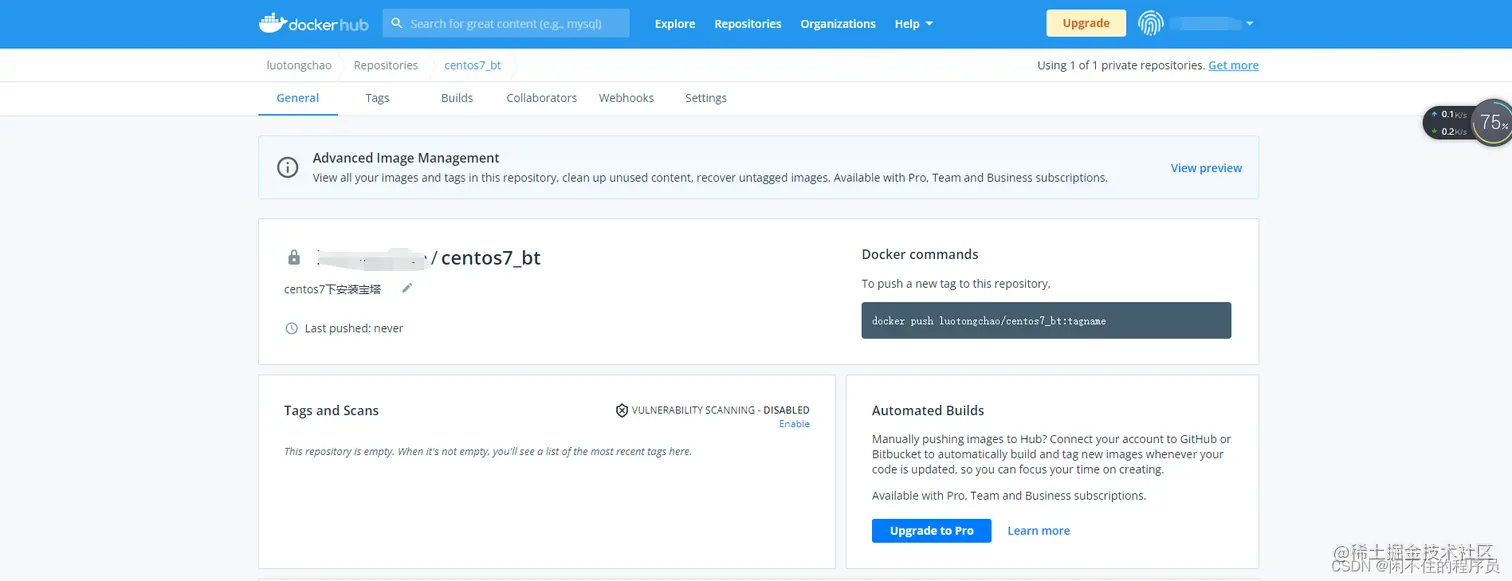1512x581 pixels.
Task: Edit description with the pencil icon
Action: coord(407,288)
